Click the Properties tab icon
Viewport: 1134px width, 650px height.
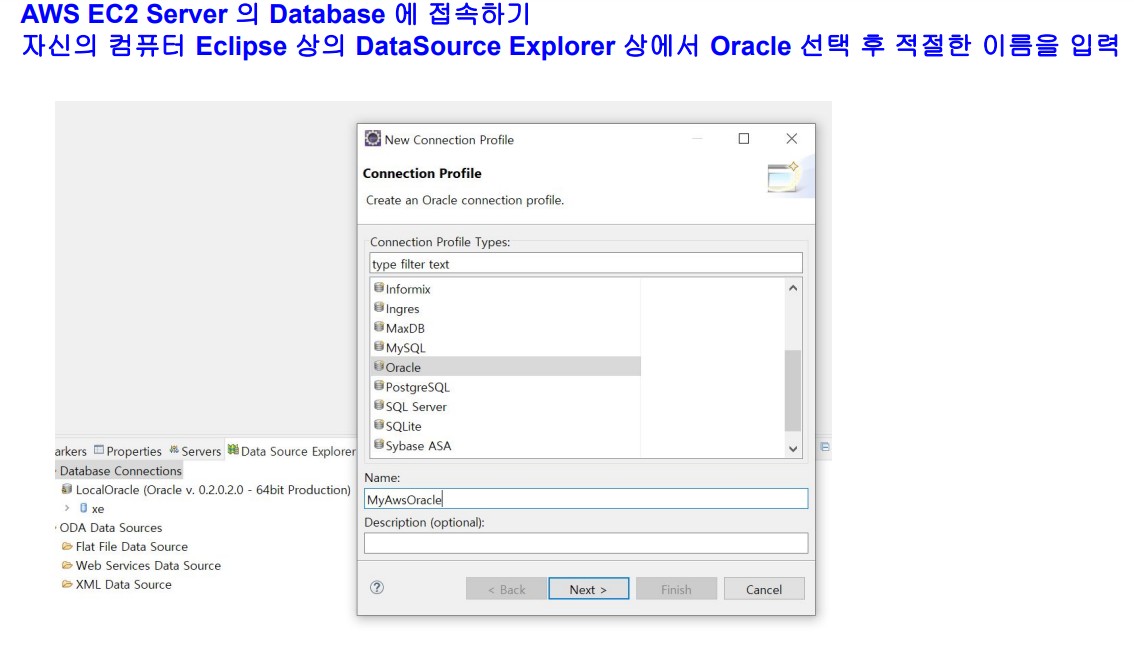(x=99, y=450)
